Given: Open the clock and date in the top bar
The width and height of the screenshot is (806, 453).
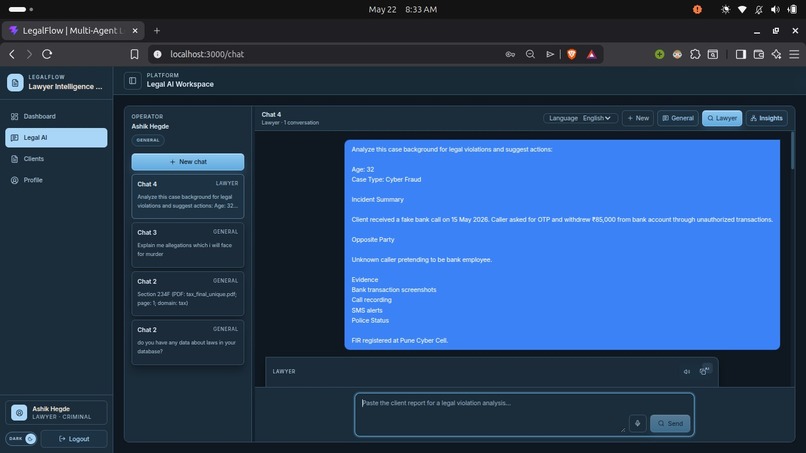Looking at the screenshot, I should pyautogui.click(x=402, y=9).
